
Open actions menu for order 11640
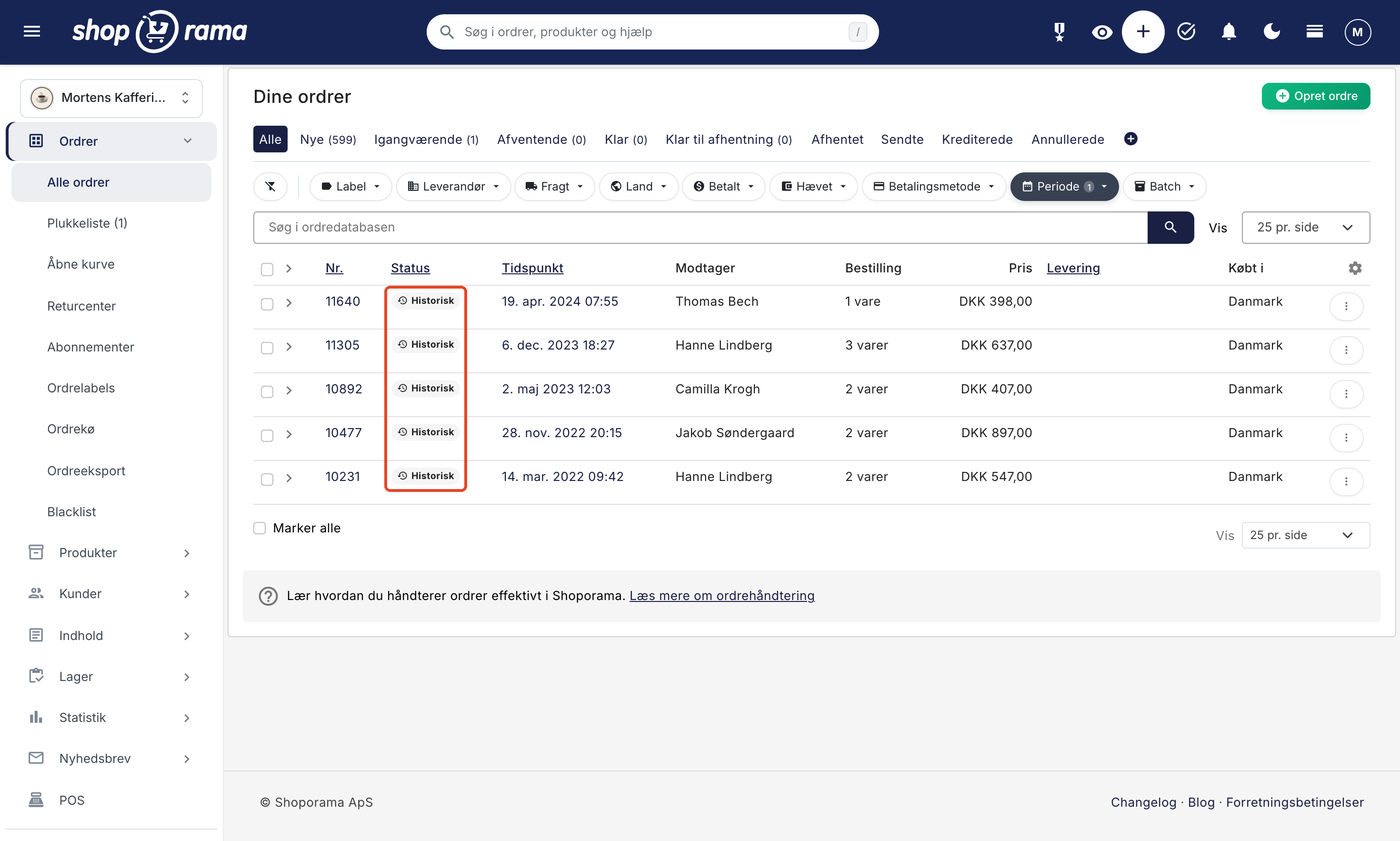coord(1346,306)
